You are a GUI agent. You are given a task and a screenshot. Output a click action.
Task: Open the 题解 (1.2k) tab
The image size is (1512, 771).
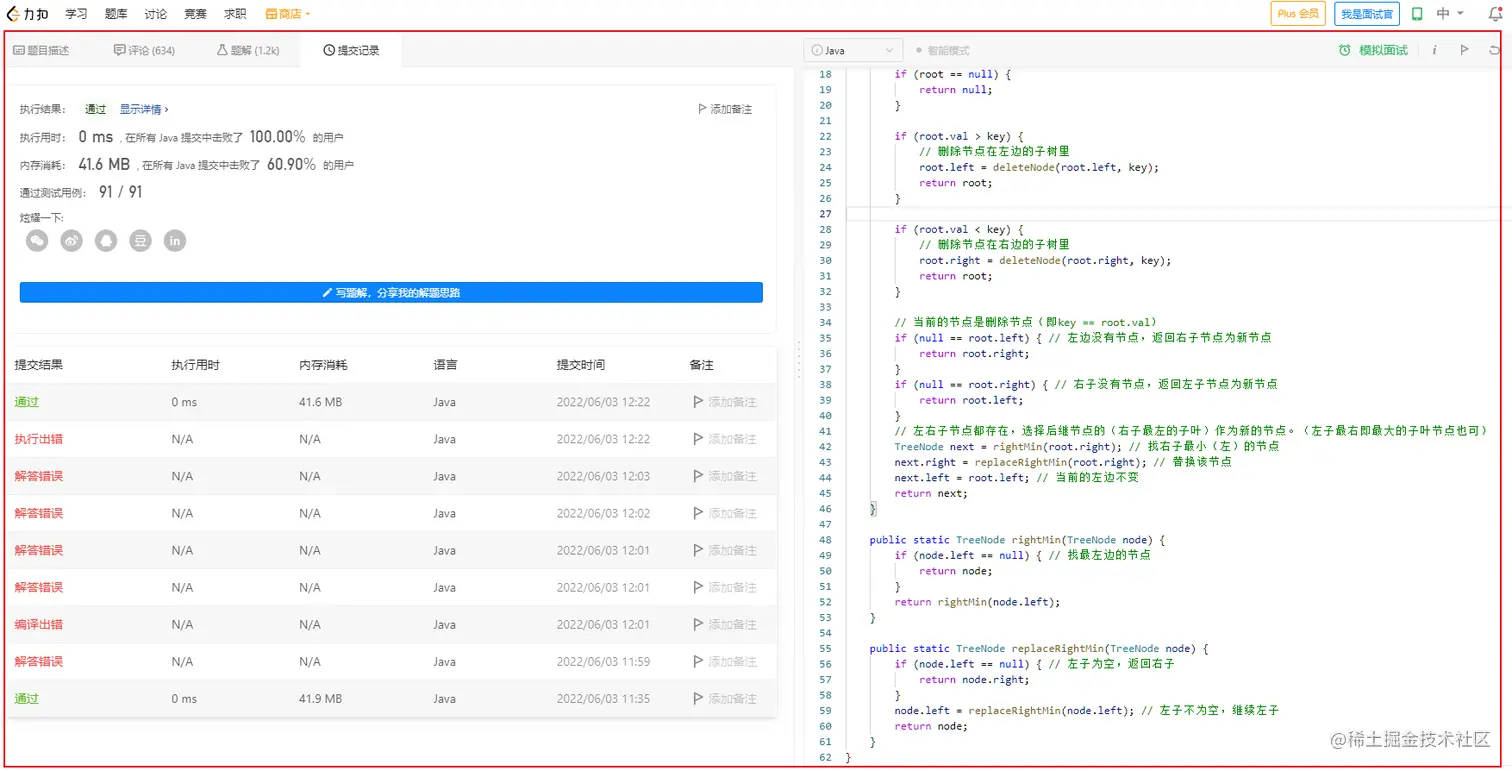pos(248,50)
